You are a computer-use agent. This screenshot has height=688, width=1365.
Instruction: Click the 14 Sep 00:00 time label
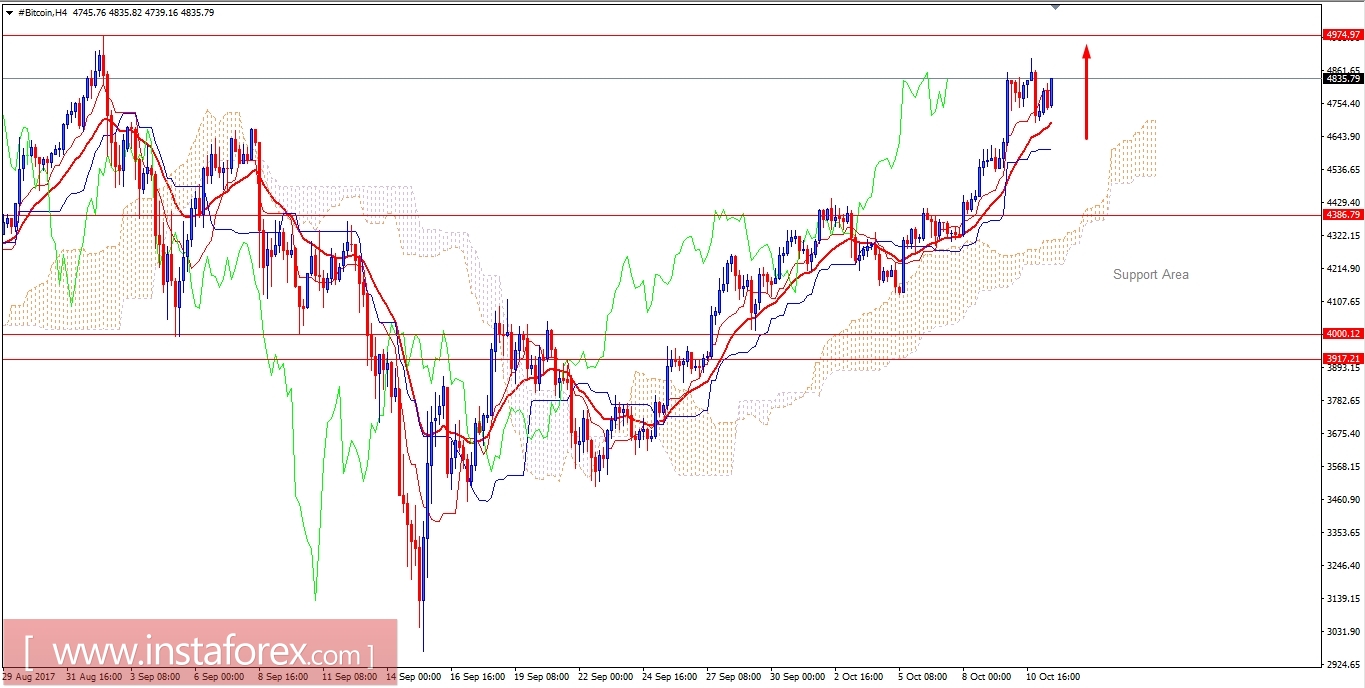point(414,677)
